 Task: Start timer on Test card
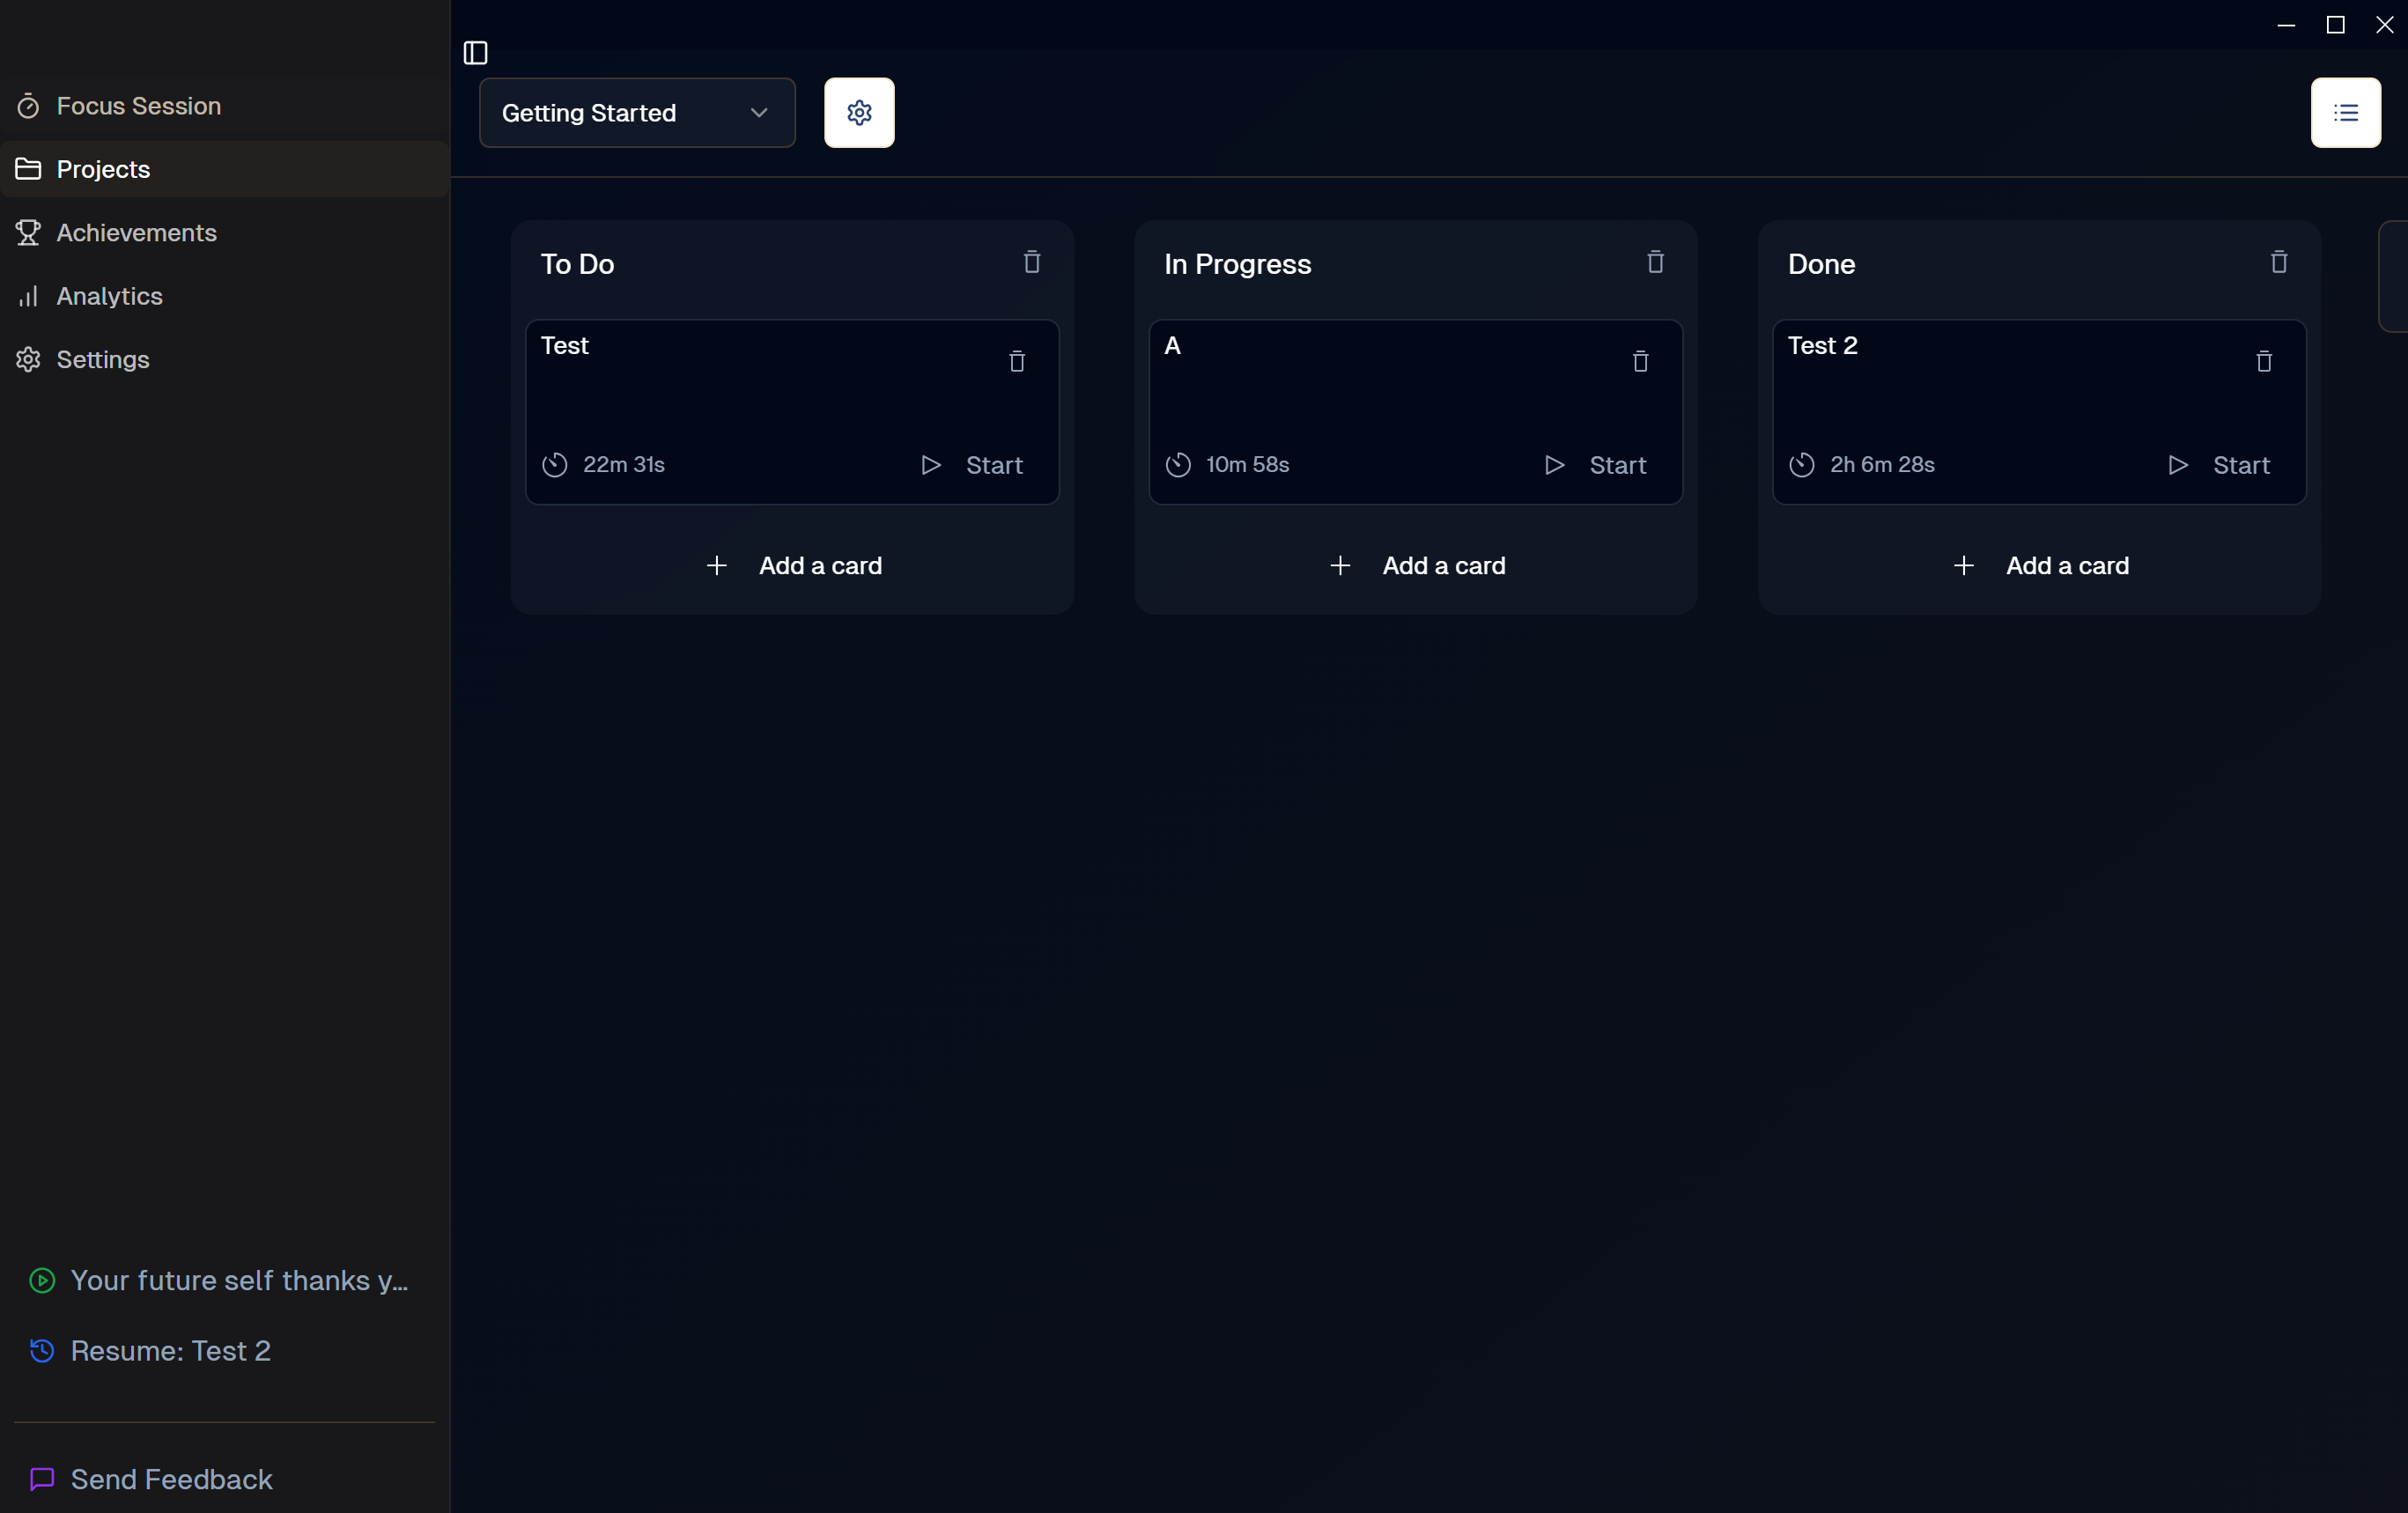click(972, 465)
